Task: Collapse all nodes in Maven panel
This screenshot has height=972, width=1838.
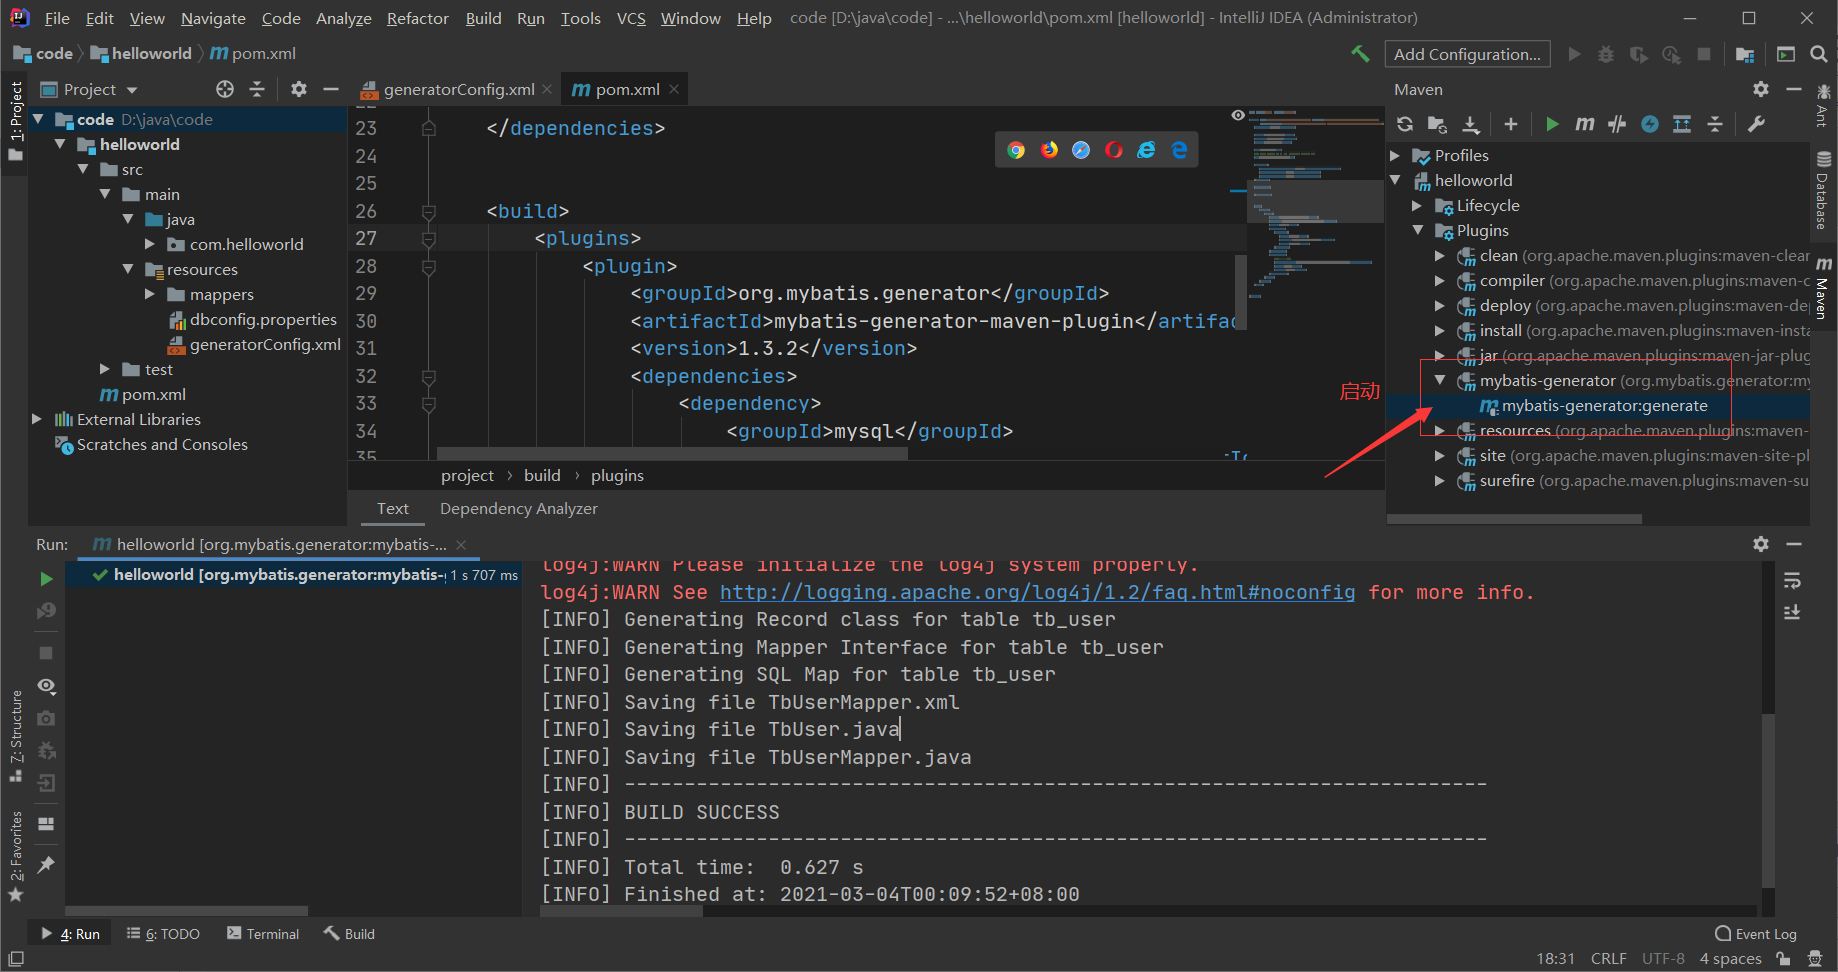Action: [x=1715, y=124]
